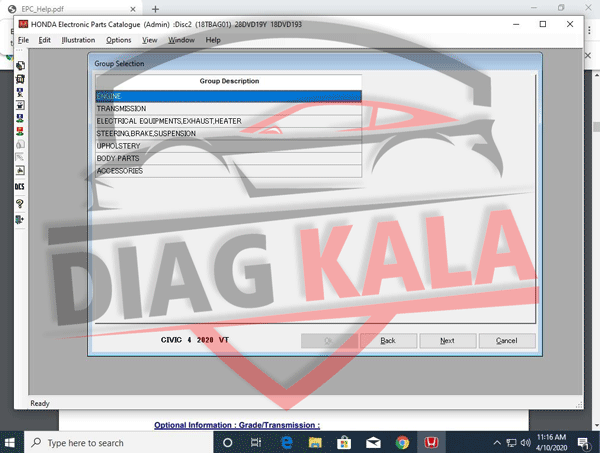
Task: Click the first icon in the left toolbar
Action: (x=20, y=65)
